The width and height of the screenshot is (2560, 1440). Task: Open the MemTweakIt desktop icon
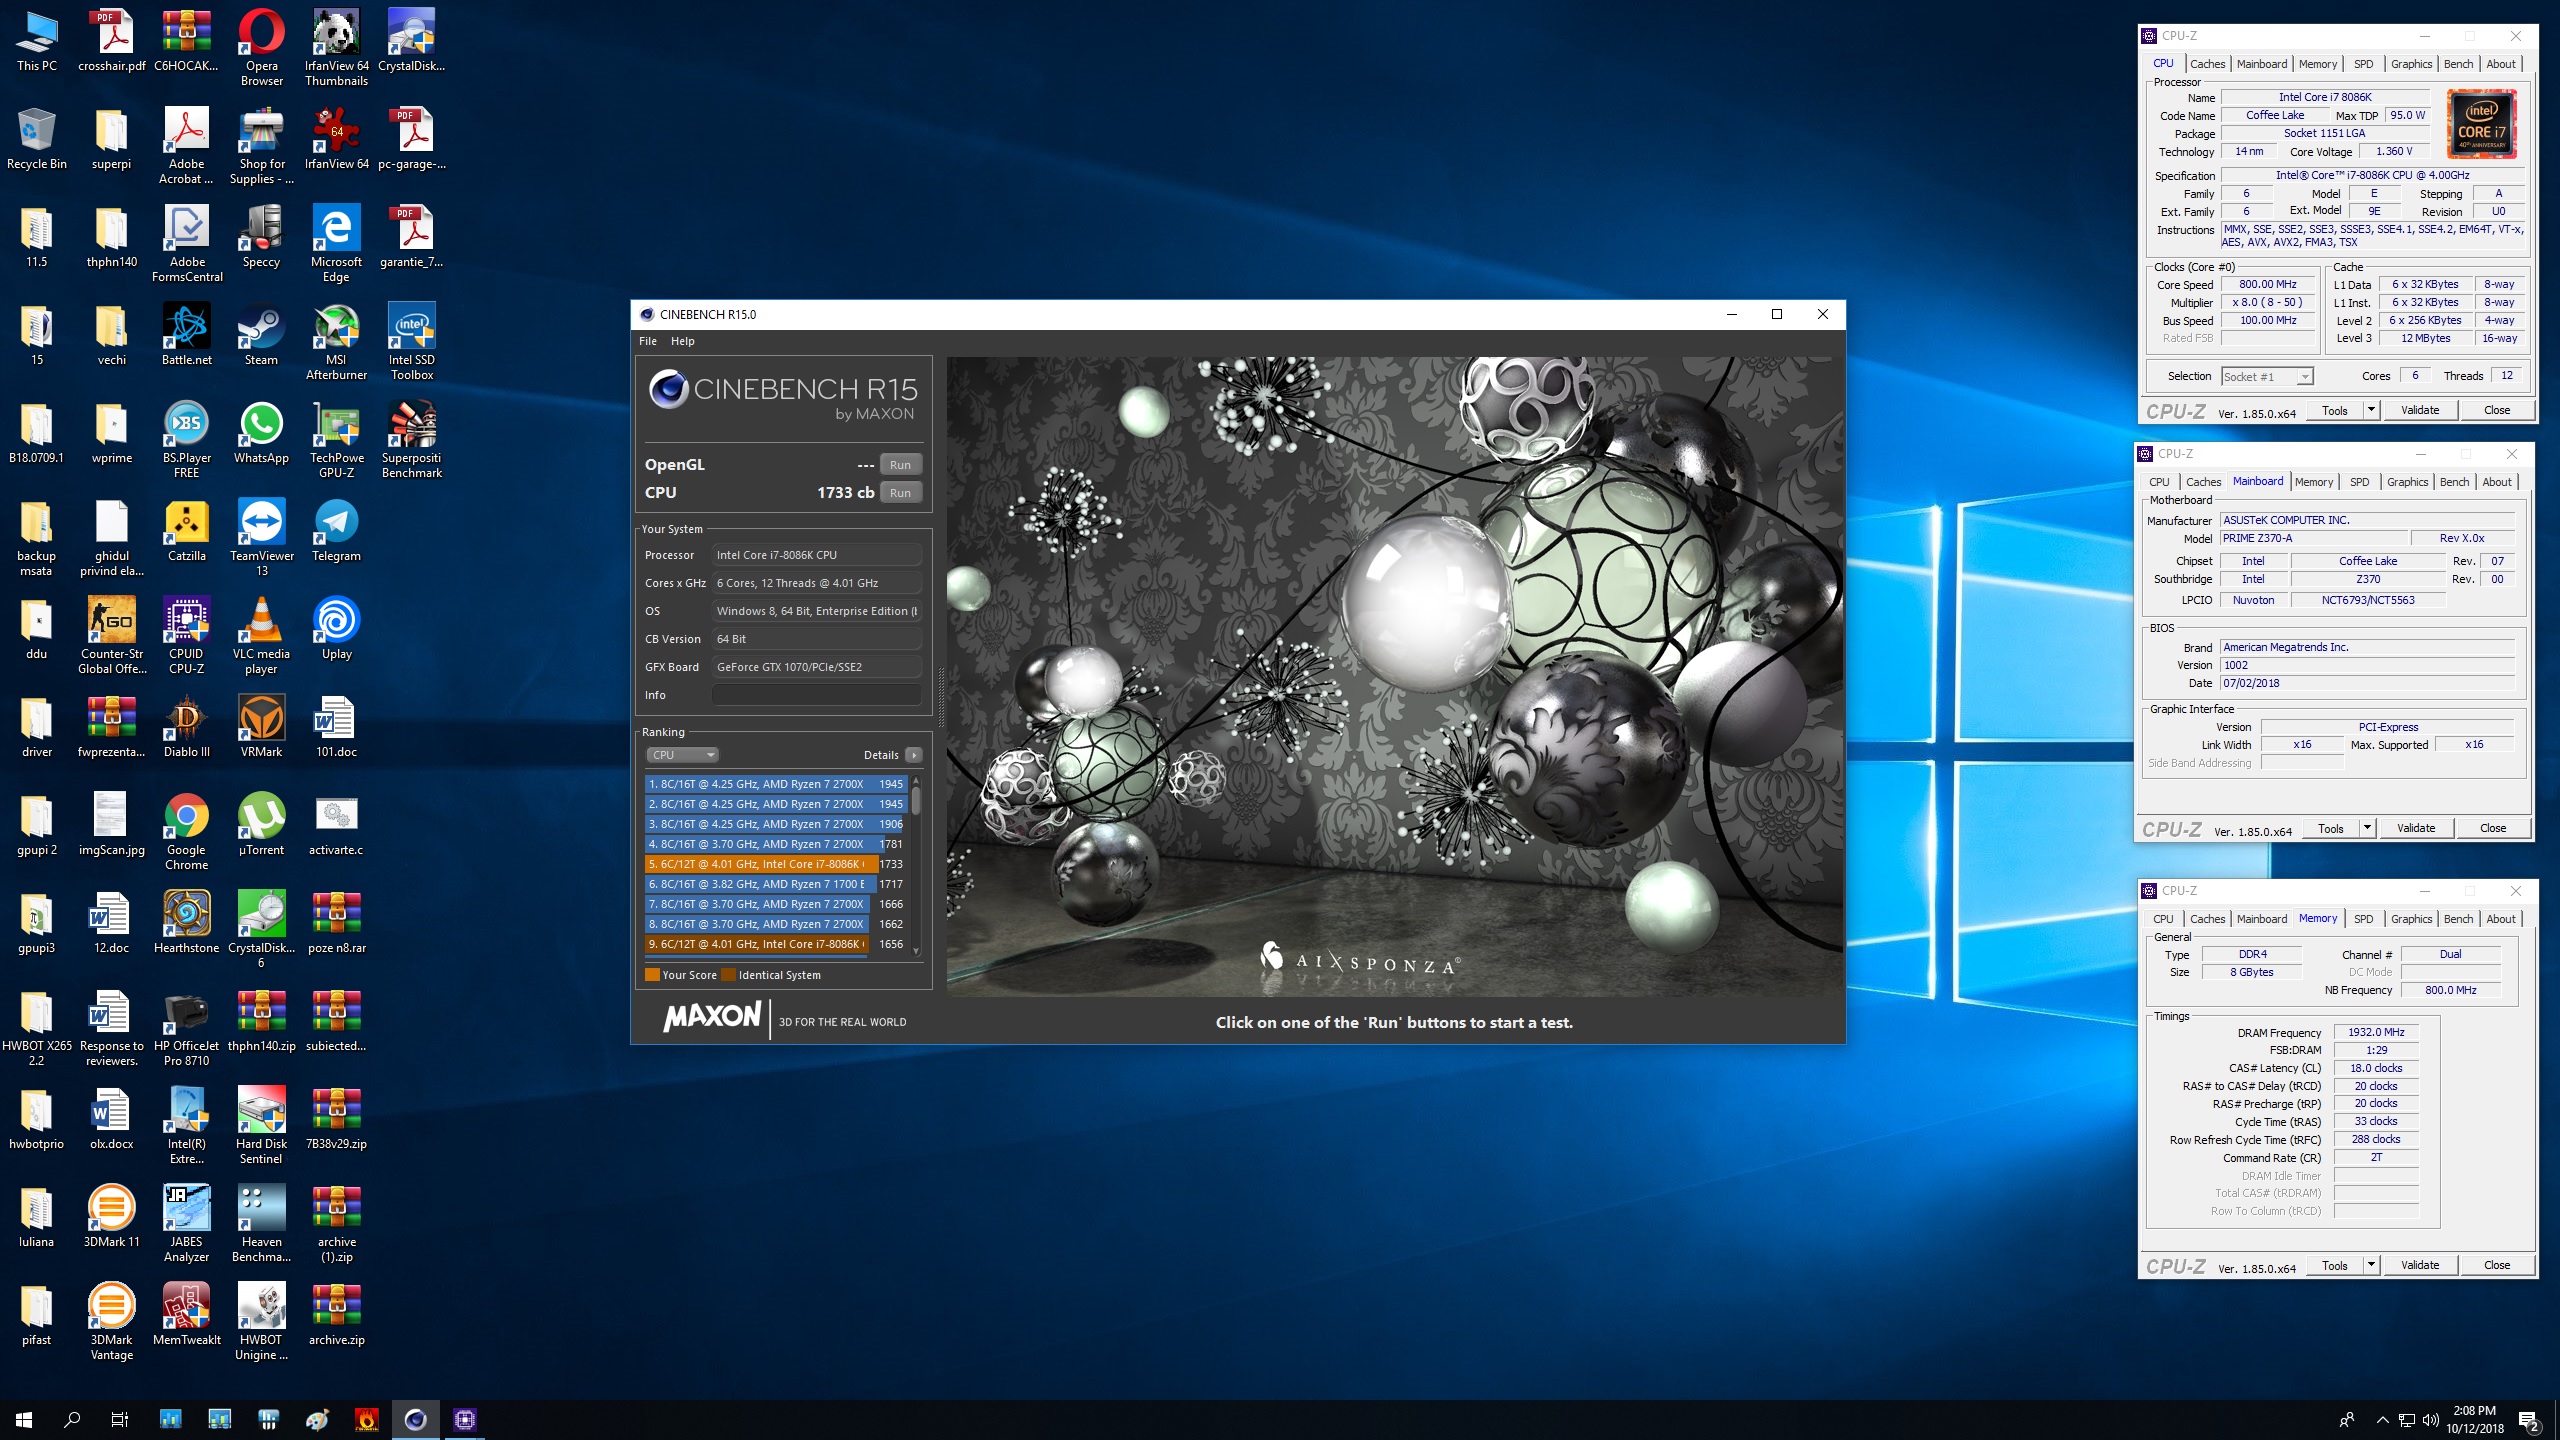187,1315
